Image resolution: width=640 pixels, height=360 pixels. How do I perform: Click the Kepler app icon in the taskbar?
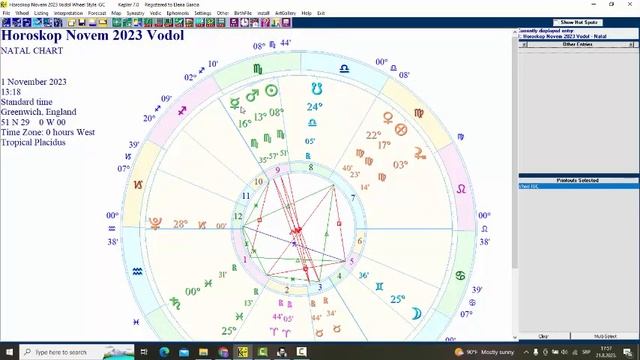243,352
